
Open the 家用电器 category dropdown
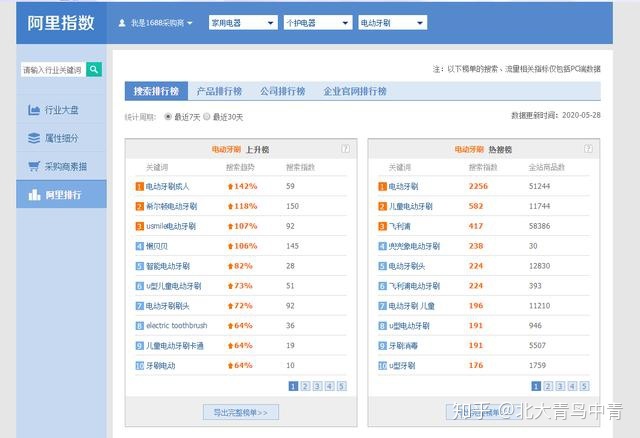243,23
